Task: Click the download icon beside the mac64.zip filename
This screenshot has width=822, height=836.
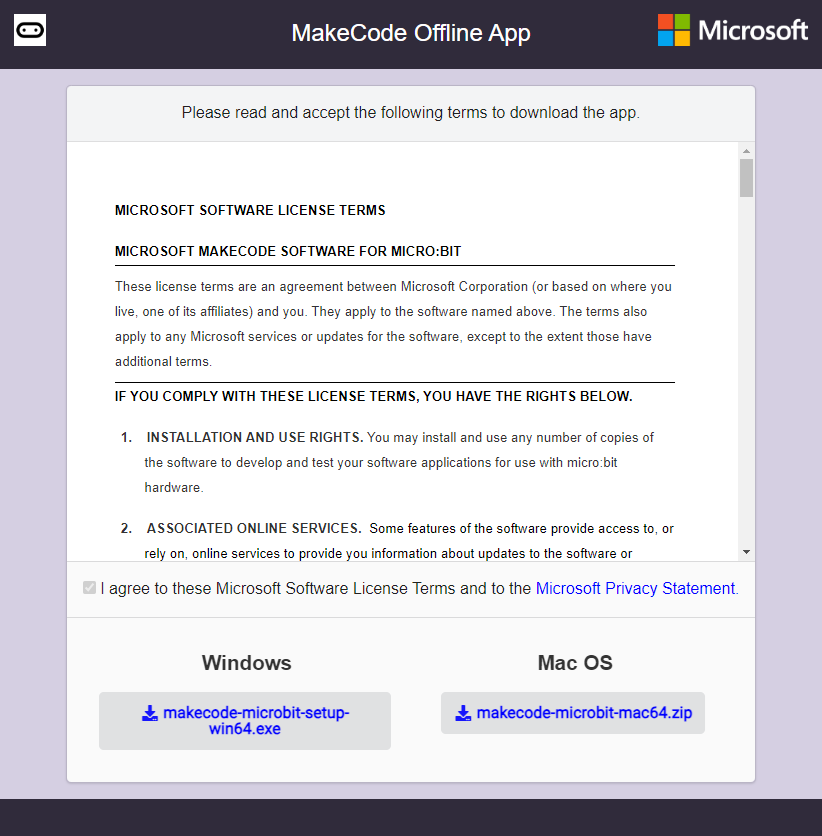Action: [x=463, y=713]
